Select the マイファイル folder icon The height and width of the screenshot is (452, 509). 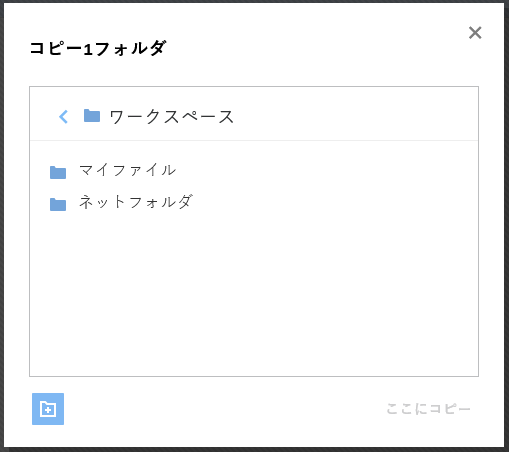click(x=58, y=172)
